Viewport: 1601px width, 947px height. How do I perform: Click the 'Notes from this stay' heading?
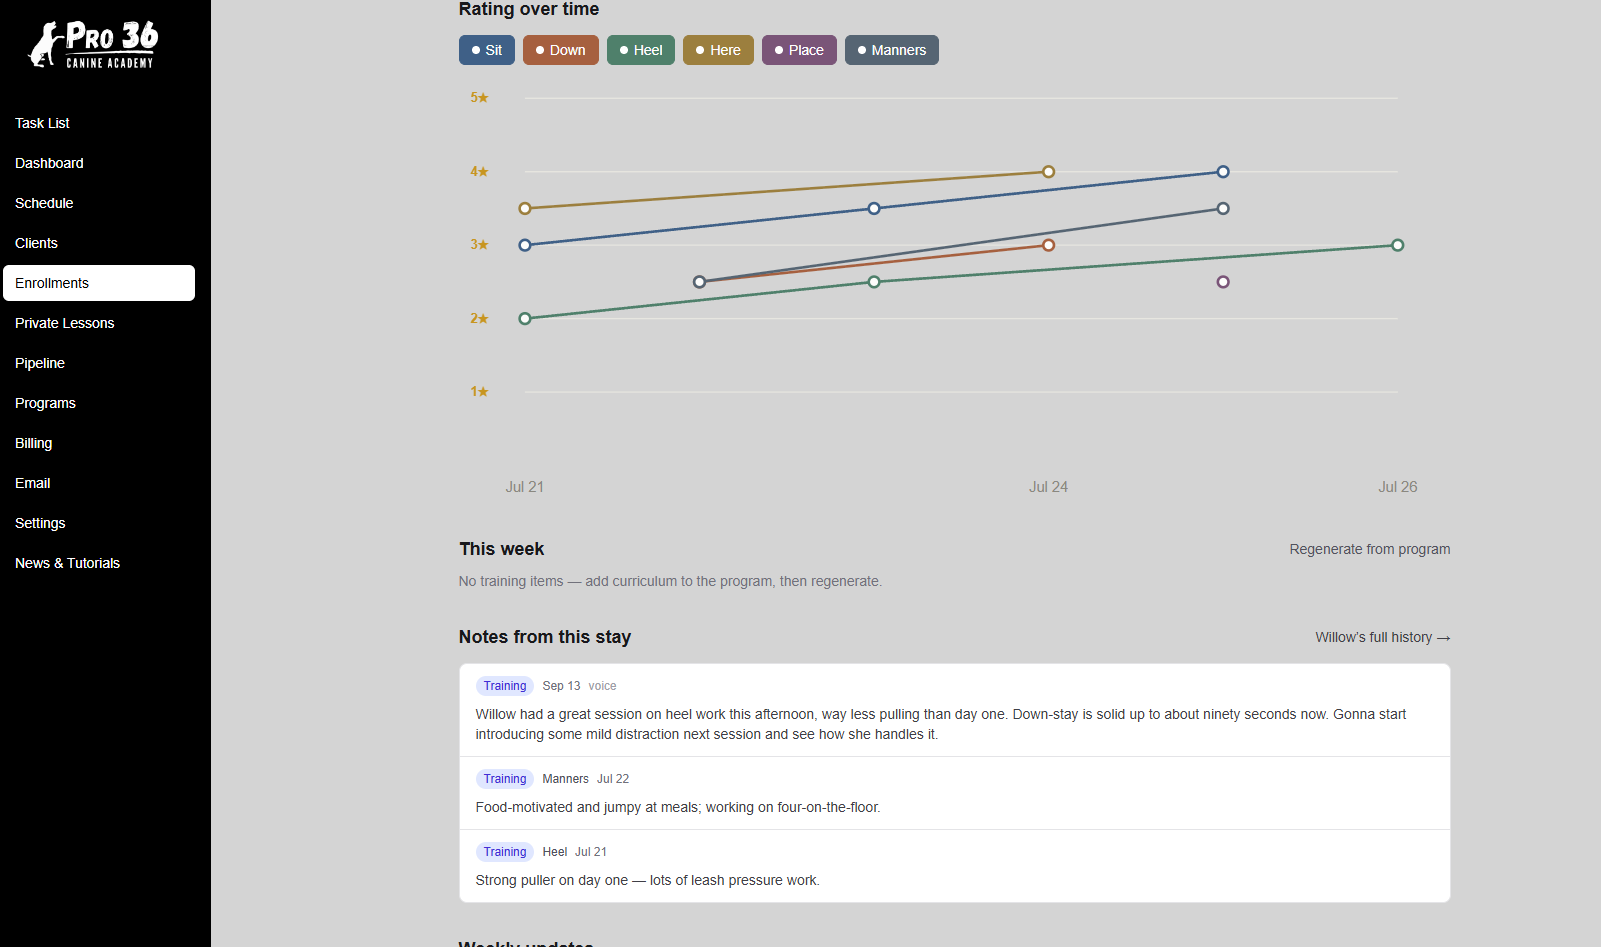[545, 637]
